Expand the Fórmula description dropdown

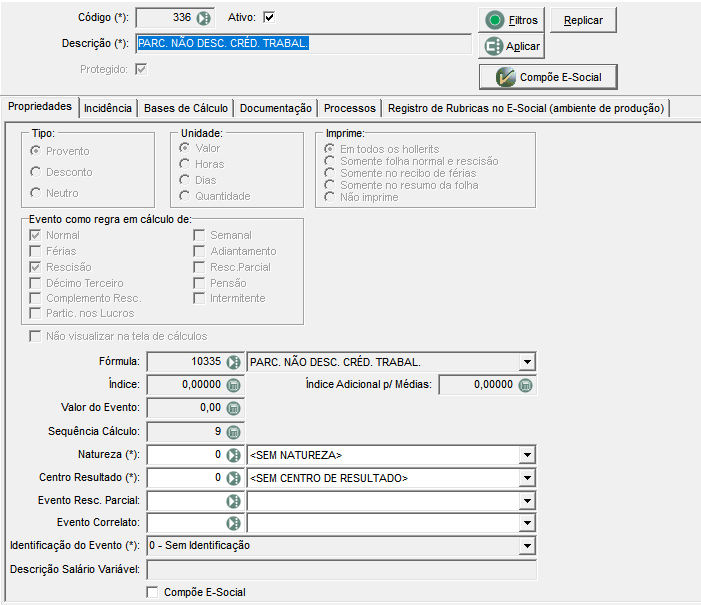tap(527, 362)
